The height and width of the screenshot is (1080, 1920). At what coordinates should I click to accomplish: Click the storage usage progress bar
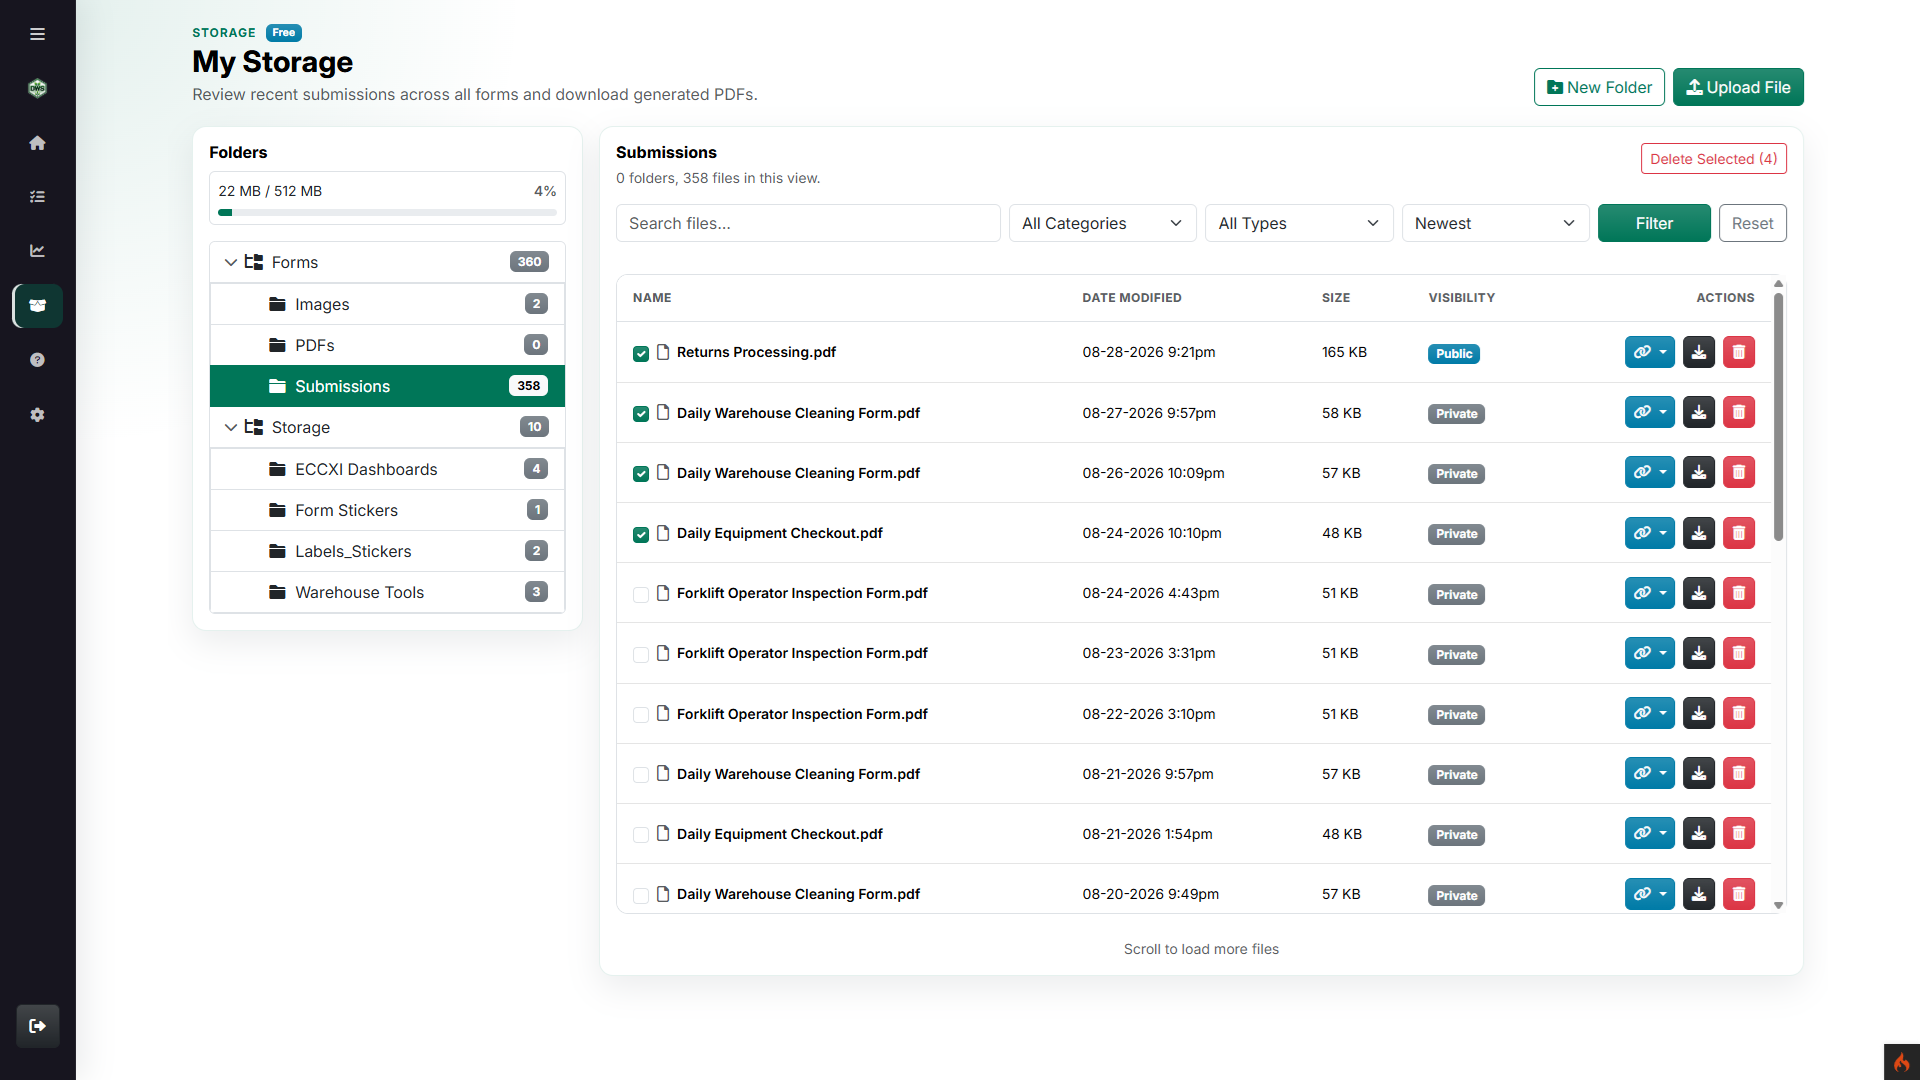(x=387, y=212)
